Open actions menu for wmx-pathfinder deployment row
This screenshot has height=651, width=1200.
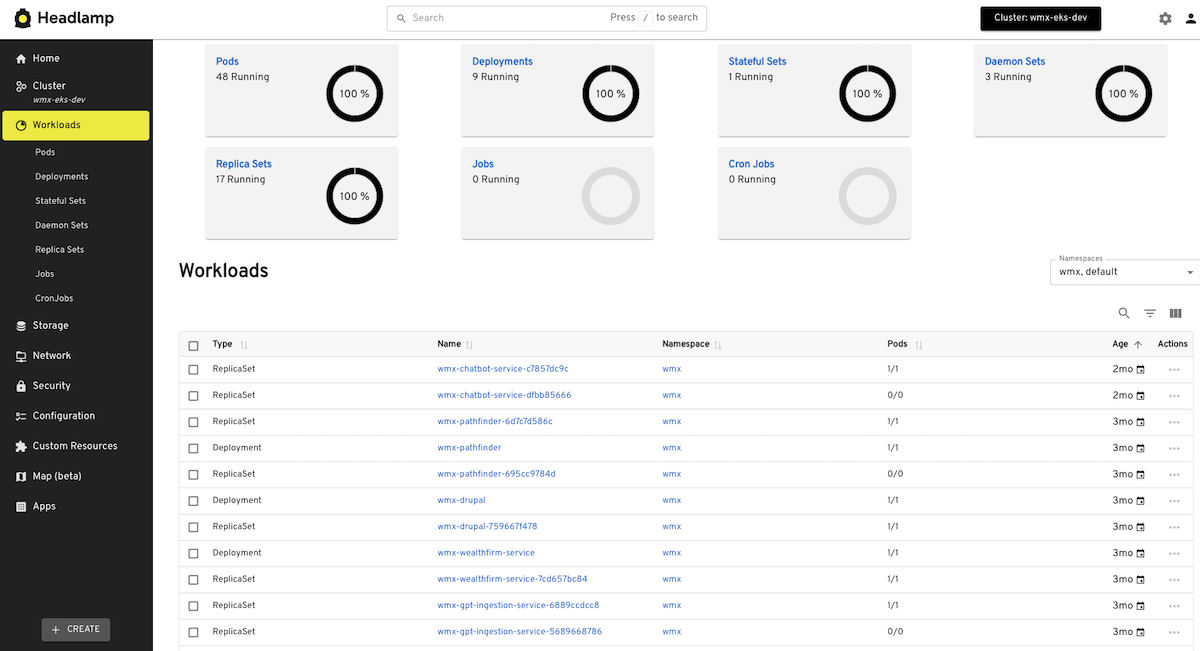(x=1174, y=448)
